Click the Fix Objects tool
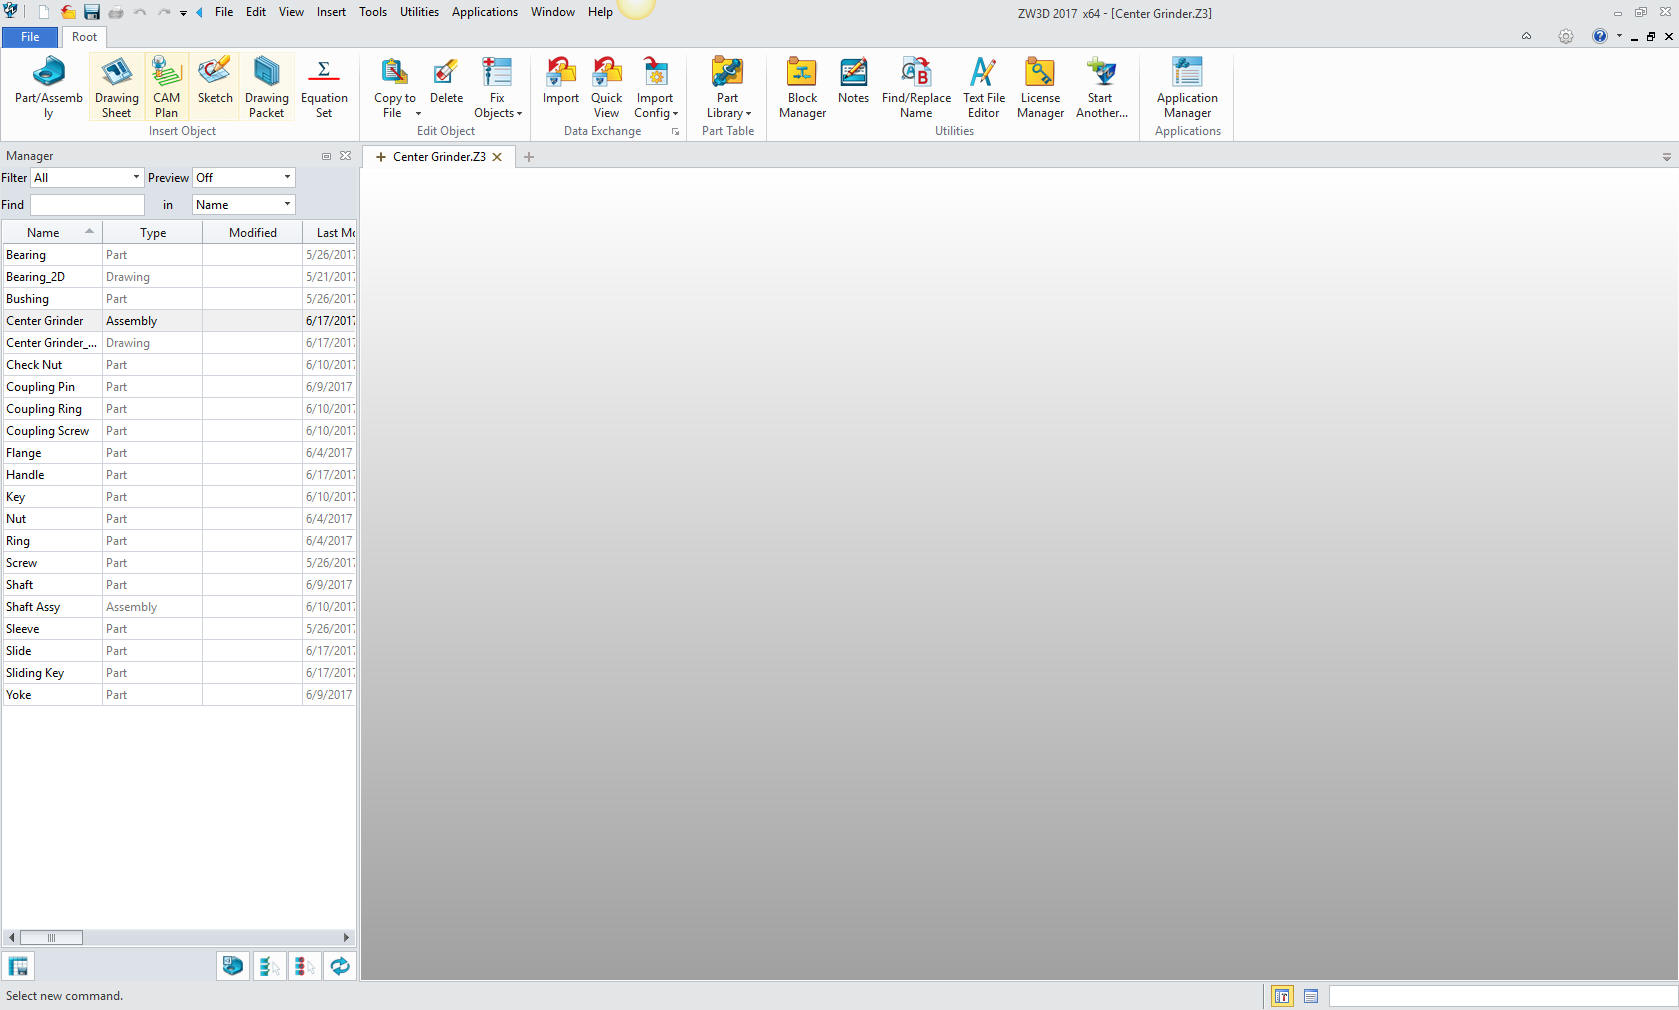 coord(497,88)
